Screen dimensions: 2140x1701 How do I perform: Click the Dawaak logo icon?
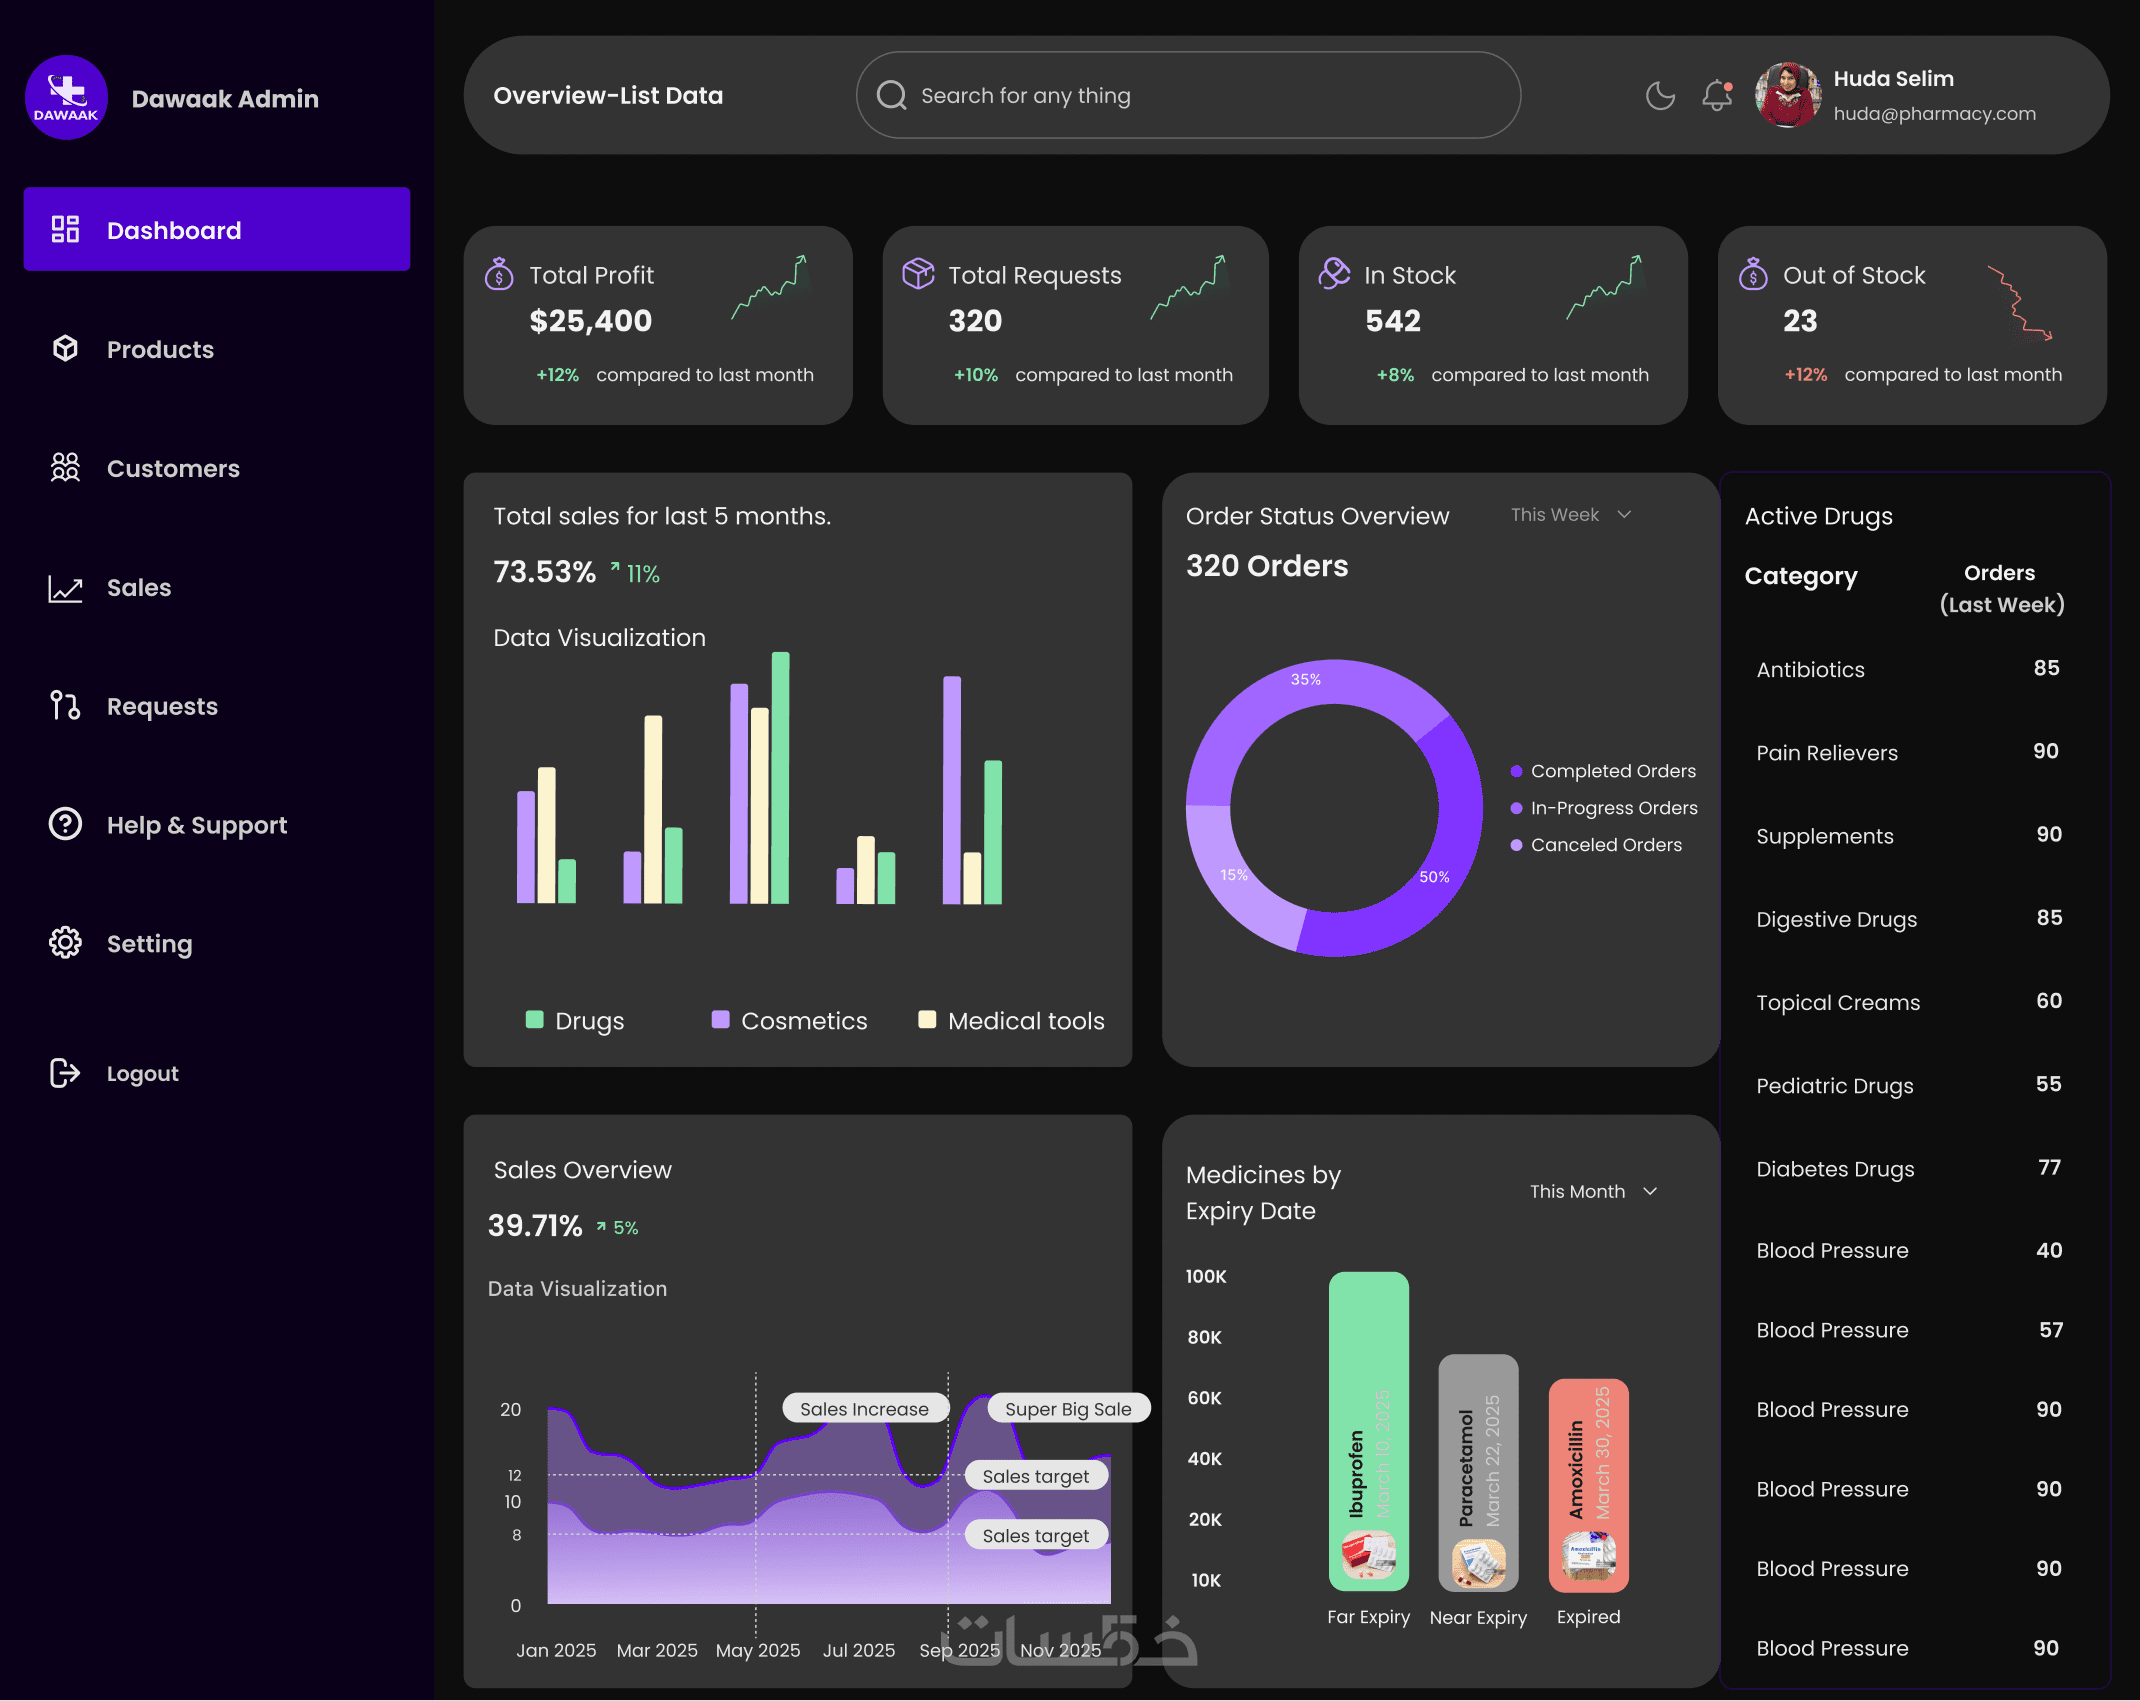(66, 97)
